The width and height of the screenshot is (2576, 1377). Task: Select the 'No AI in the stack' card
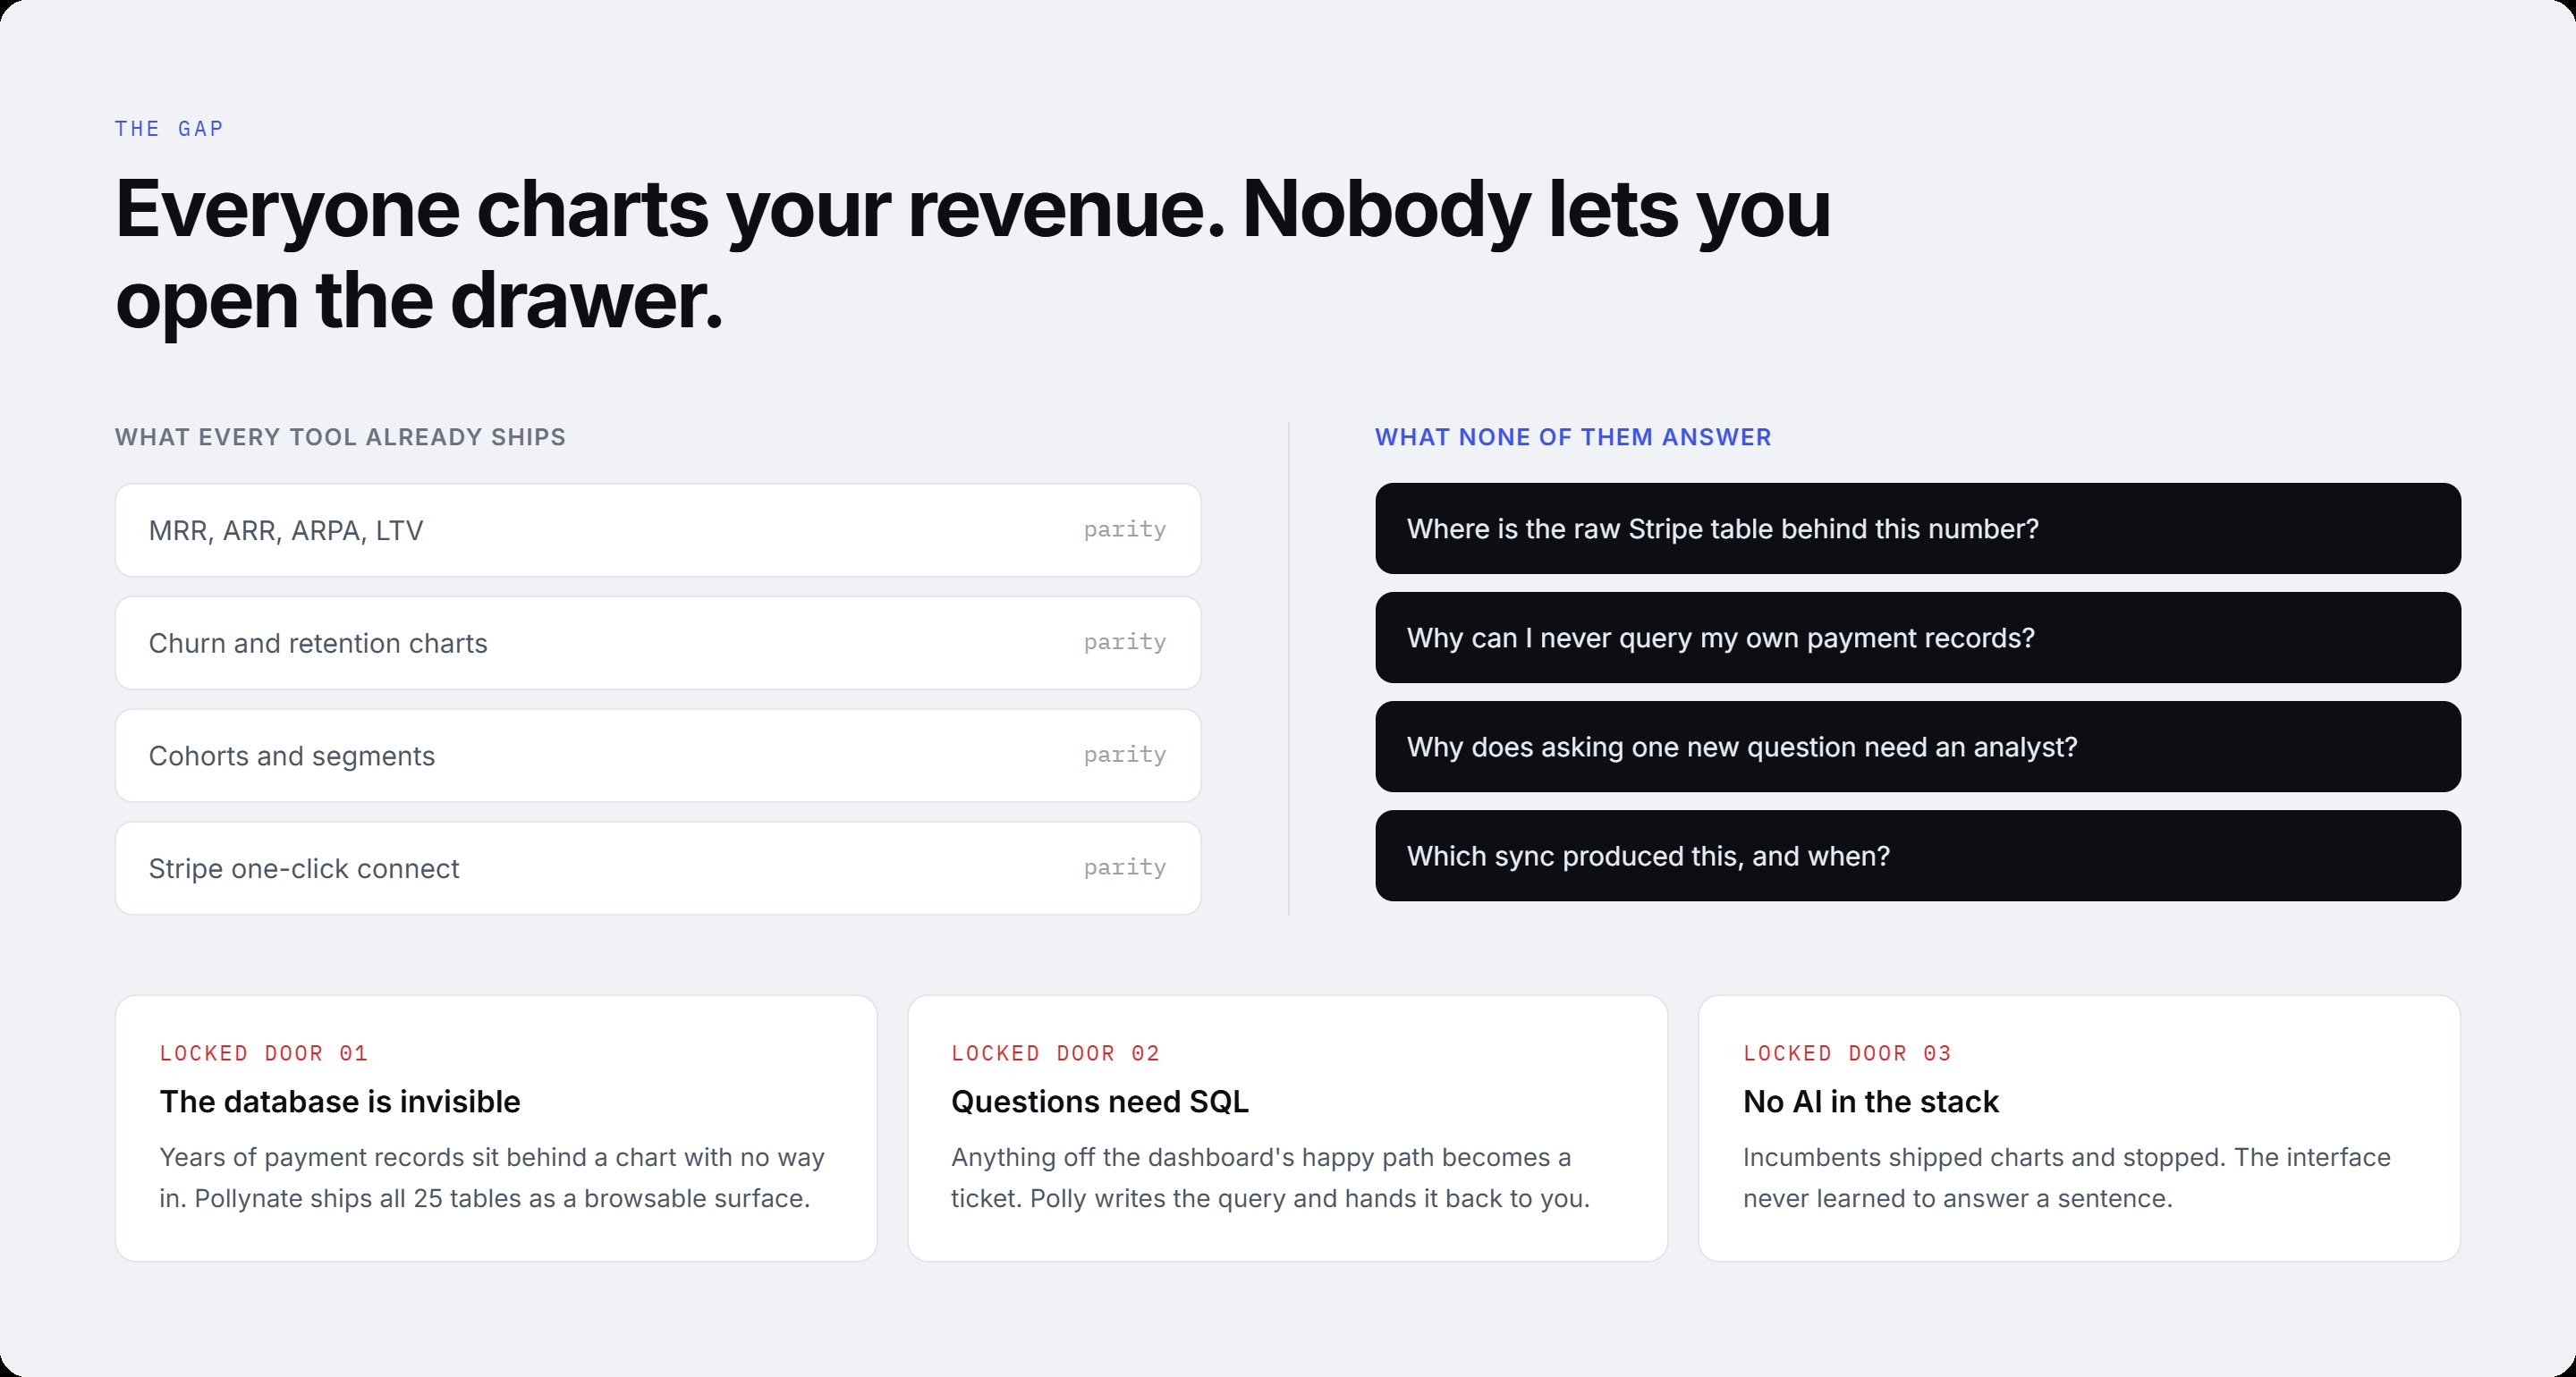coord(2080,1128)
